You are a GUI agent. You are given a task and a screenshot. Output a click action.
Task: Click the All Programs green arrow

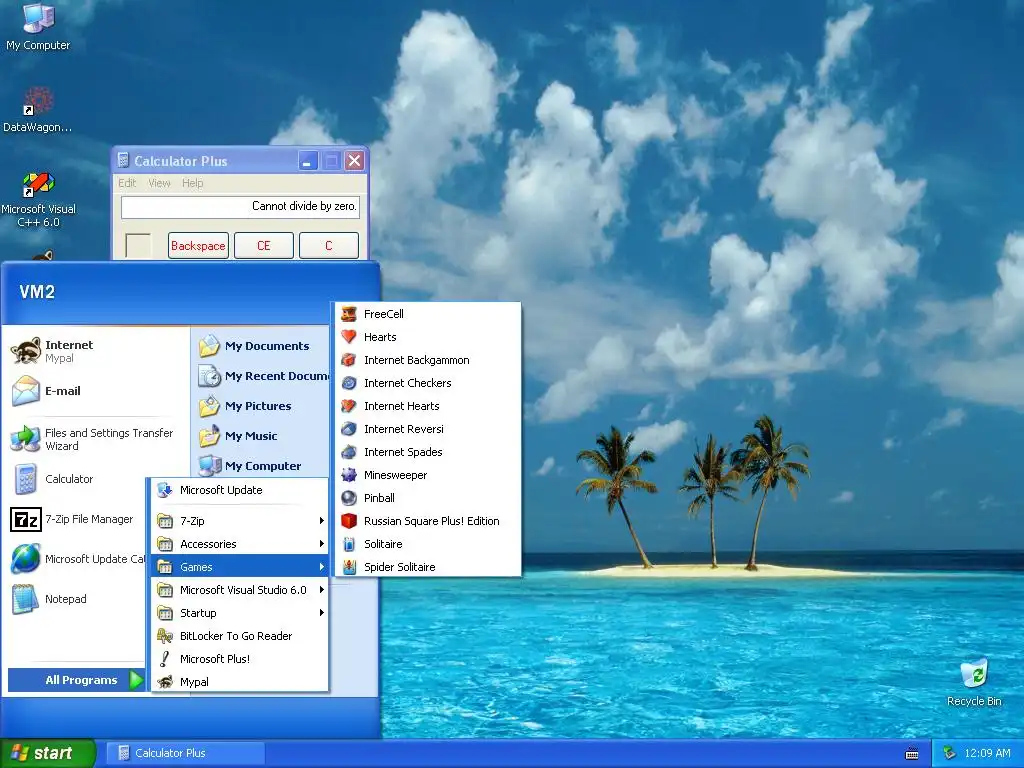coord(136,680)
